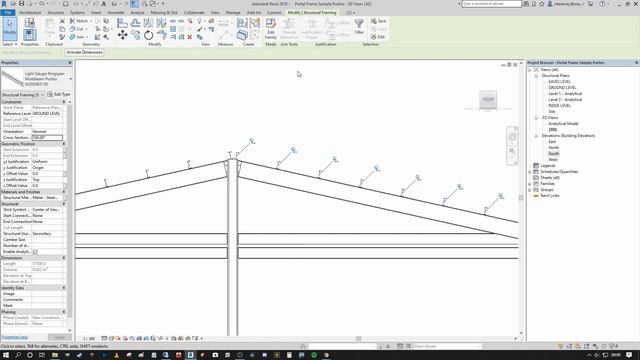Screen dimensions: 640x360
Task: Expand Schedules/Quantities tree node
Action: tap(530, 172)
